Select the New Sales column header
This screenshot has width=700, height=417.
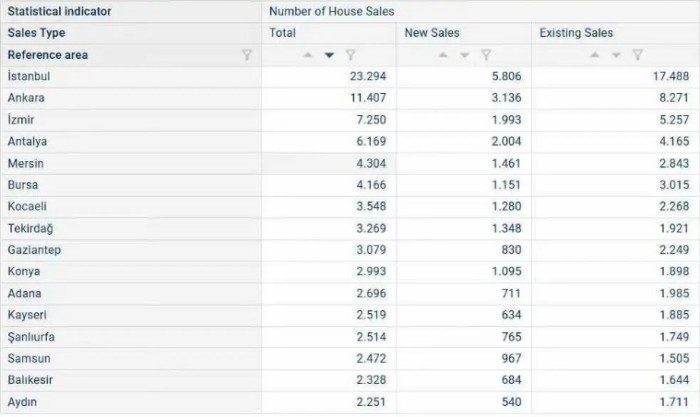coord(432,33)
